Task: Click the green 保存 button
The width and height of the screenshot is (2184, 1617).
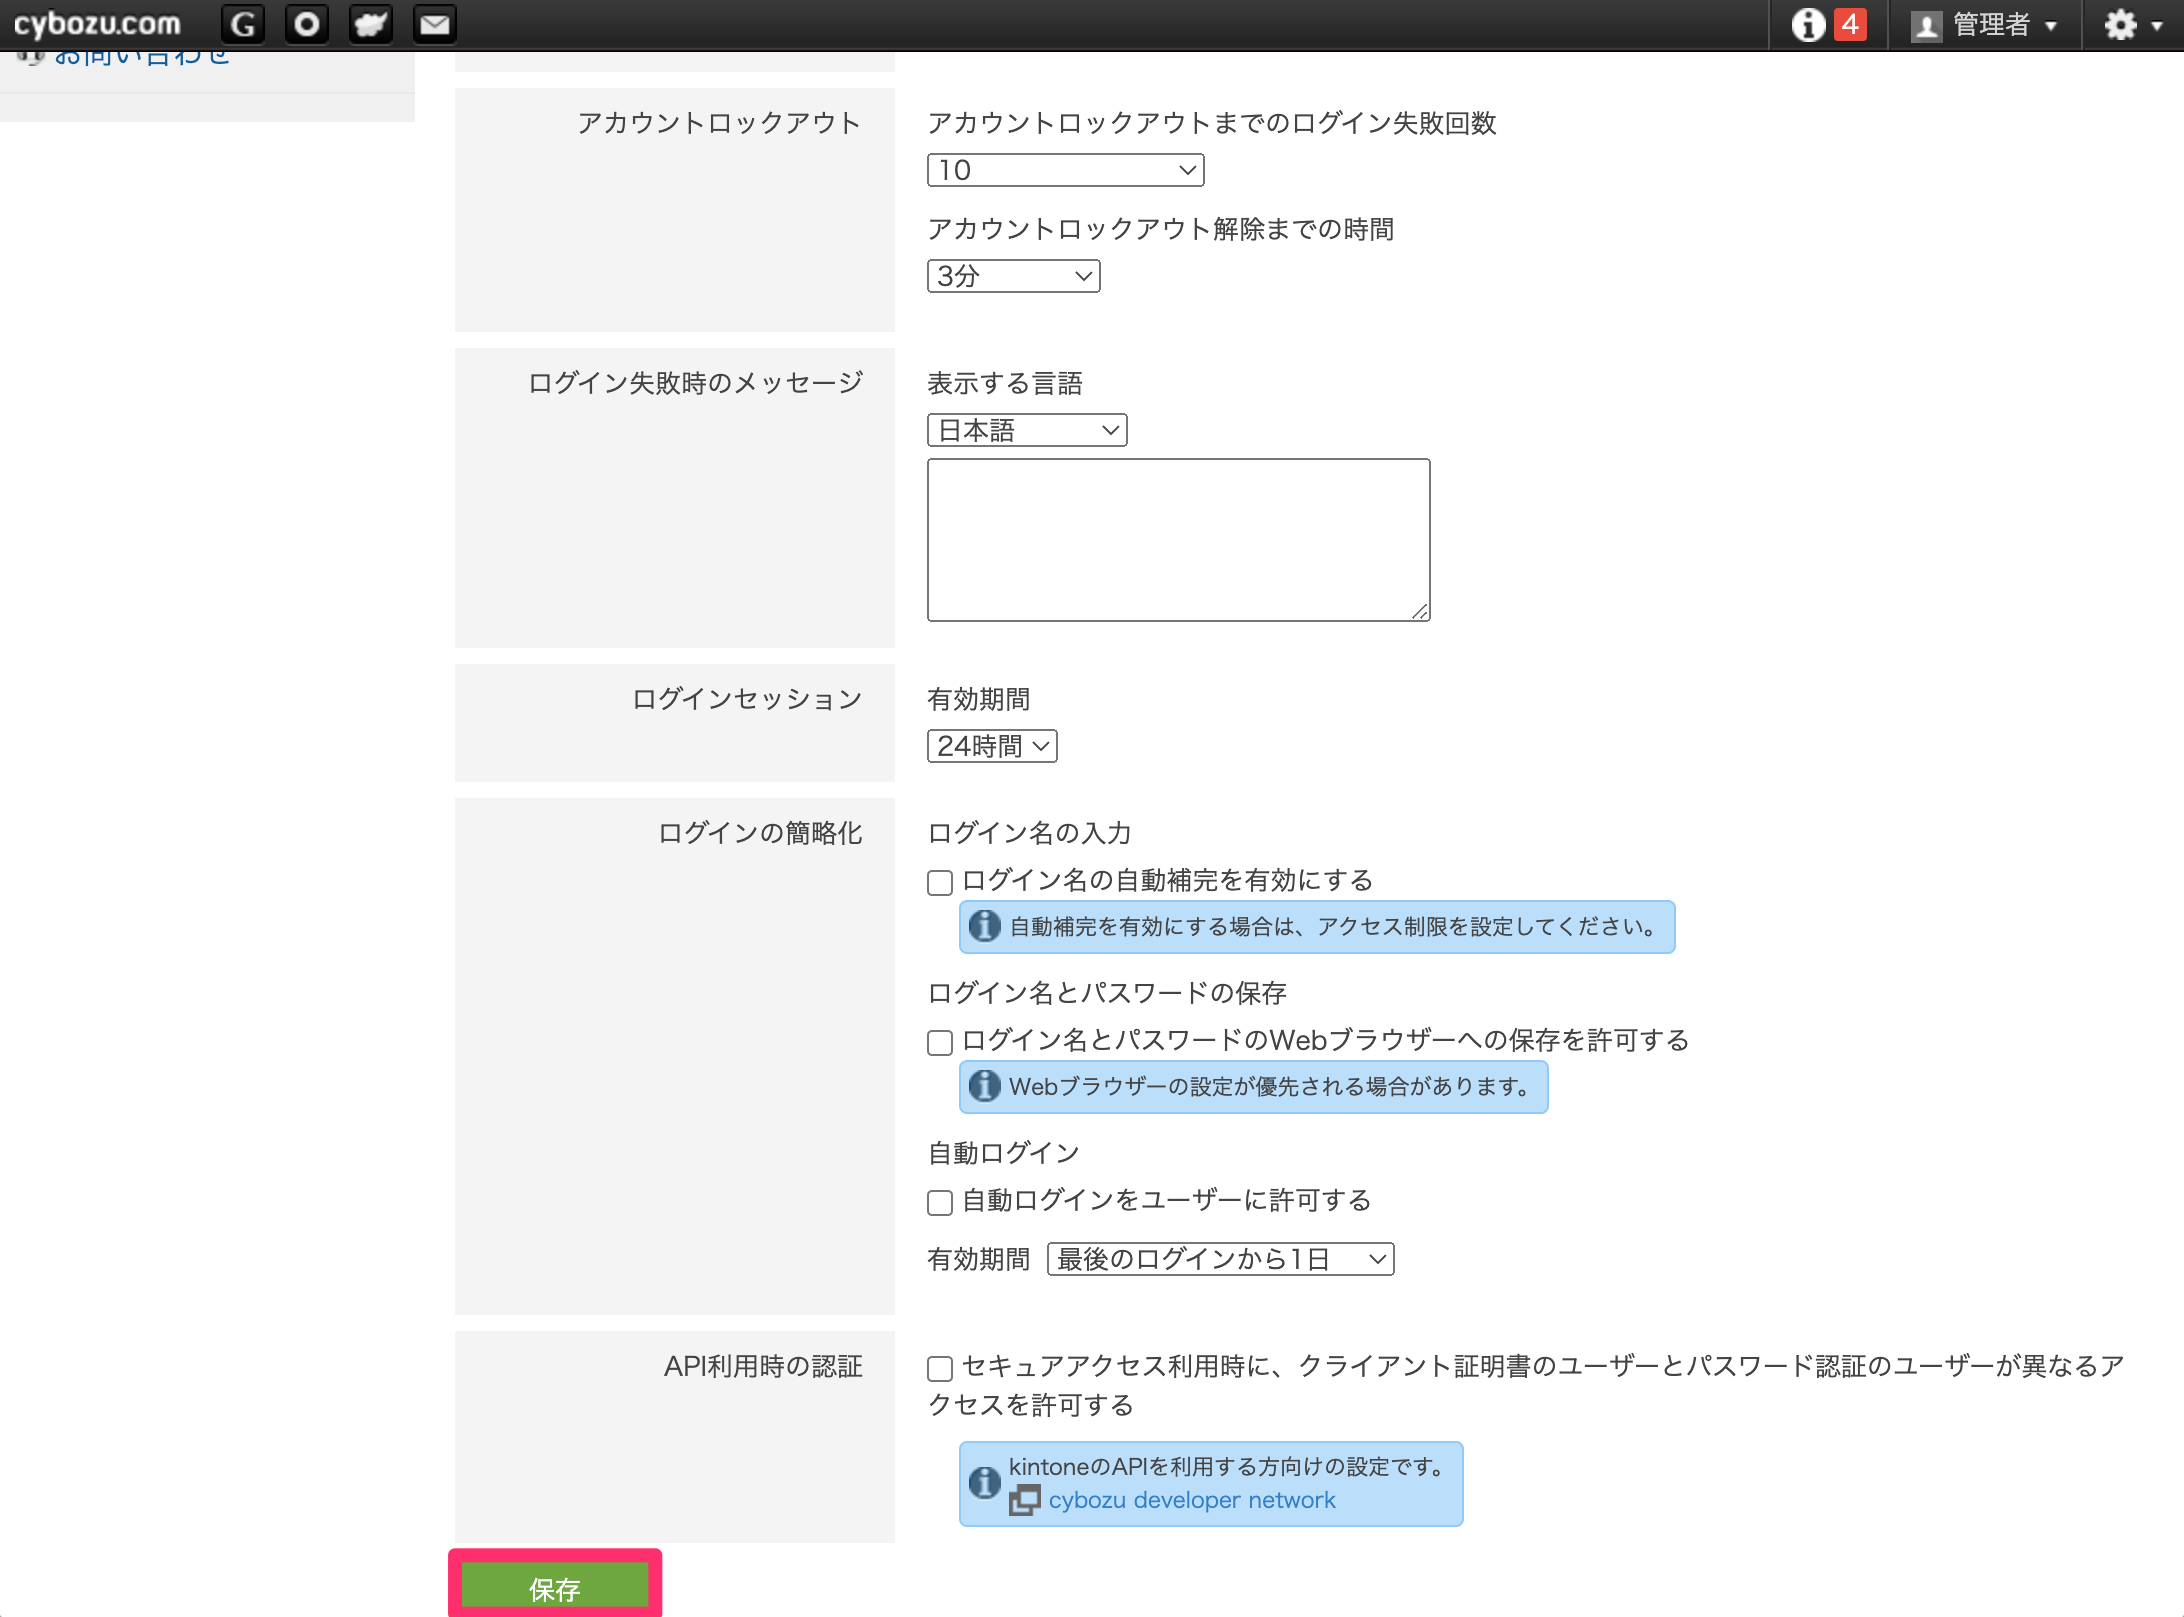Action: click(x=555, y=1588)
